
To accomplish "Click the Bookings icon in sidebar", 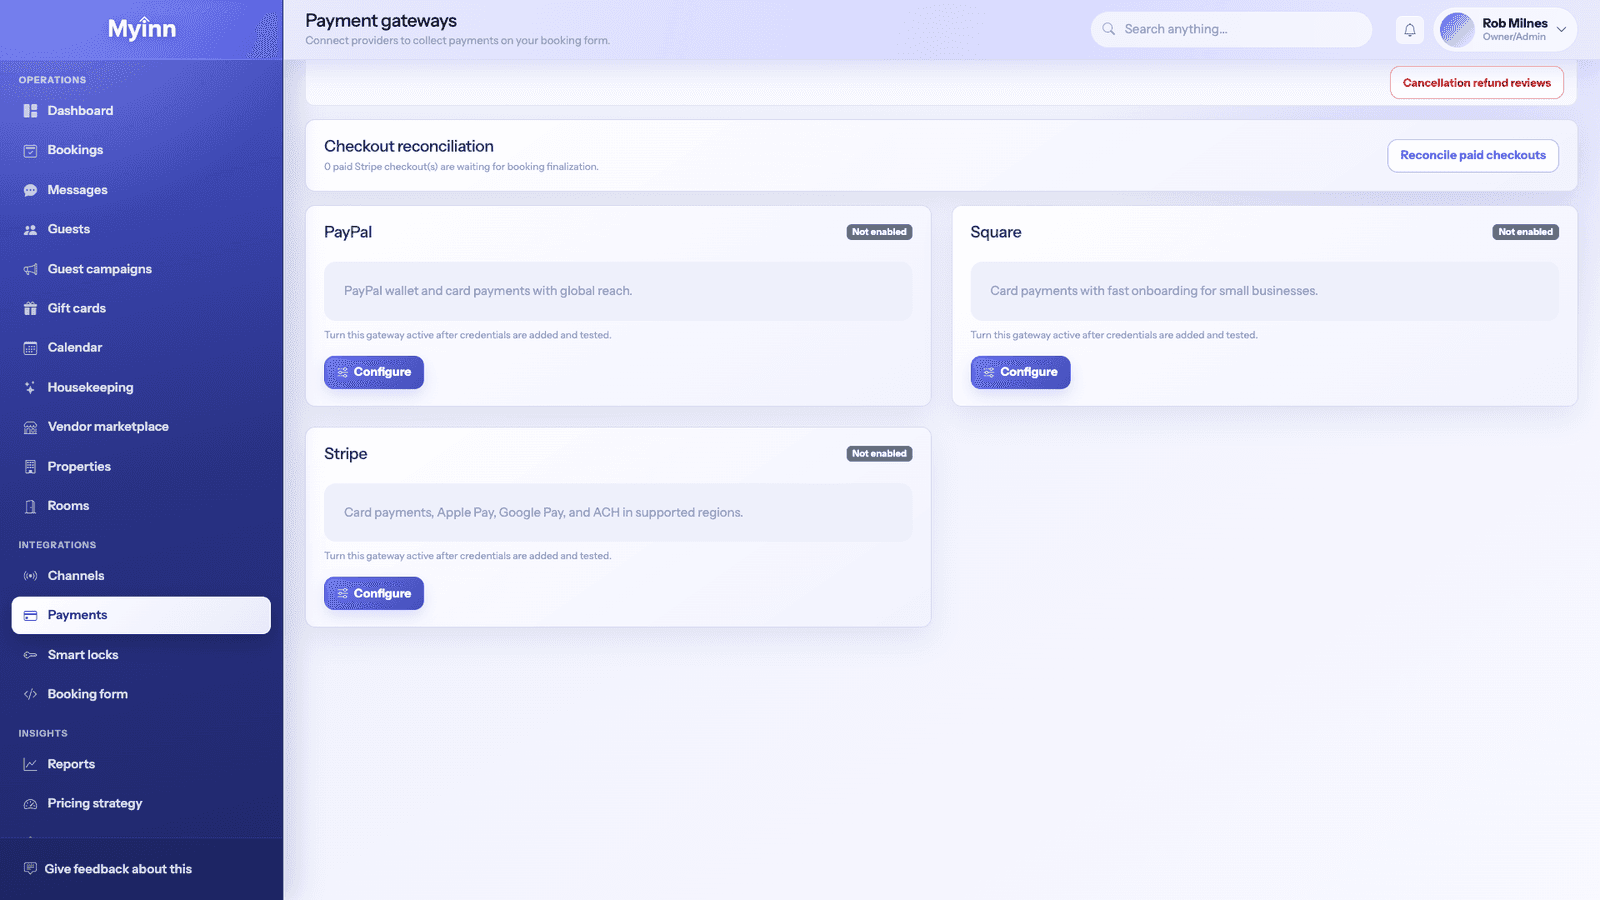I will [x=30, y=150].
